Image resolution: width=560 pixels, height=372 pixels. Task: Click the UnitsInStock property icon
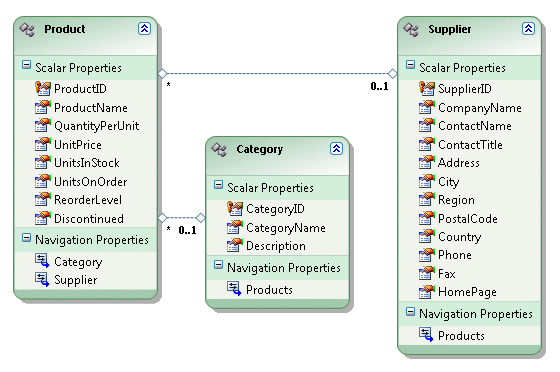point(42,162)
